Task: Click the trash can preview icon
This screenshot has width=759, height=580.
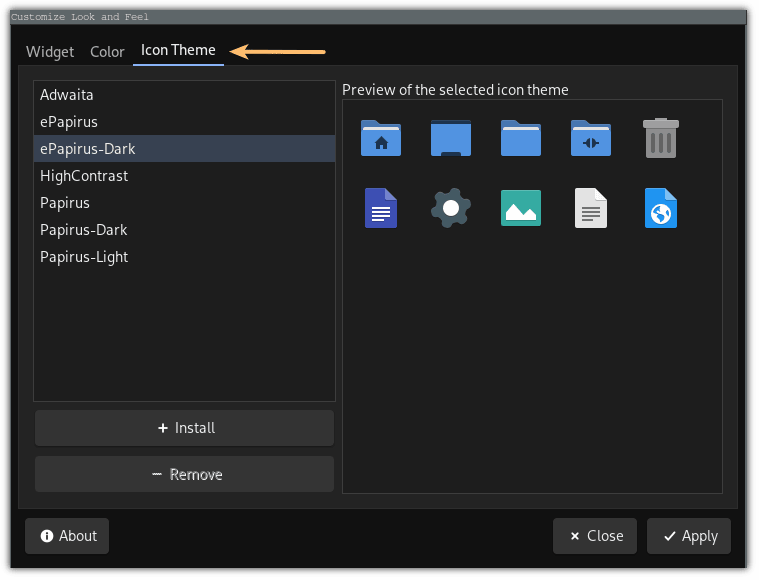Action: pos(660,138)
